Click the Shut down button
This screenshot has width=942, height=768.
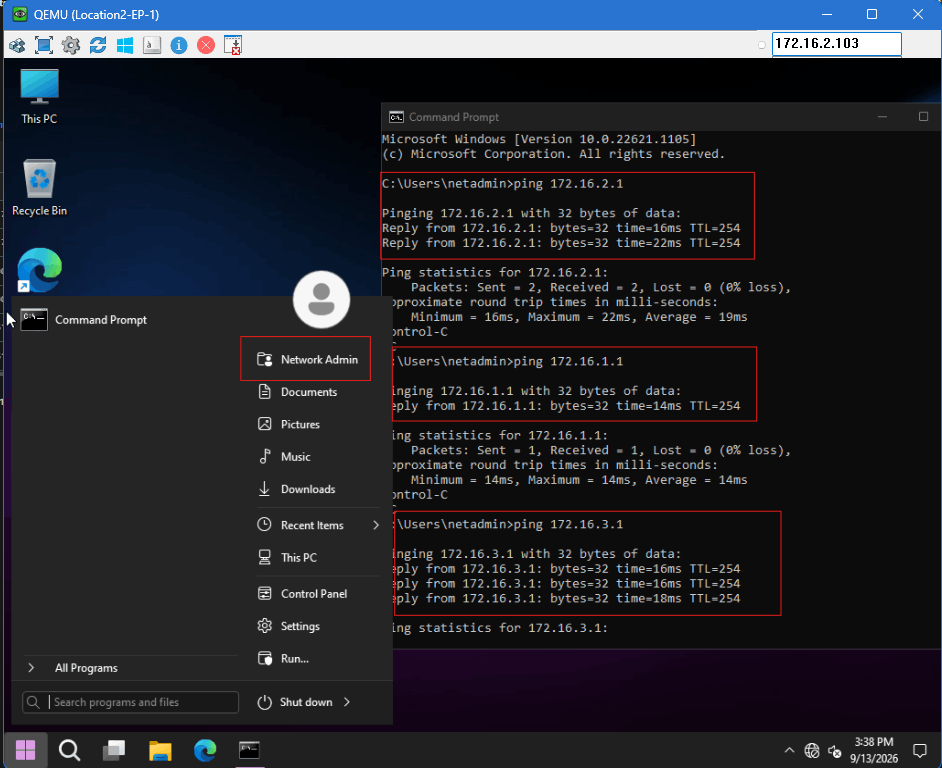[x=295, y=702]
